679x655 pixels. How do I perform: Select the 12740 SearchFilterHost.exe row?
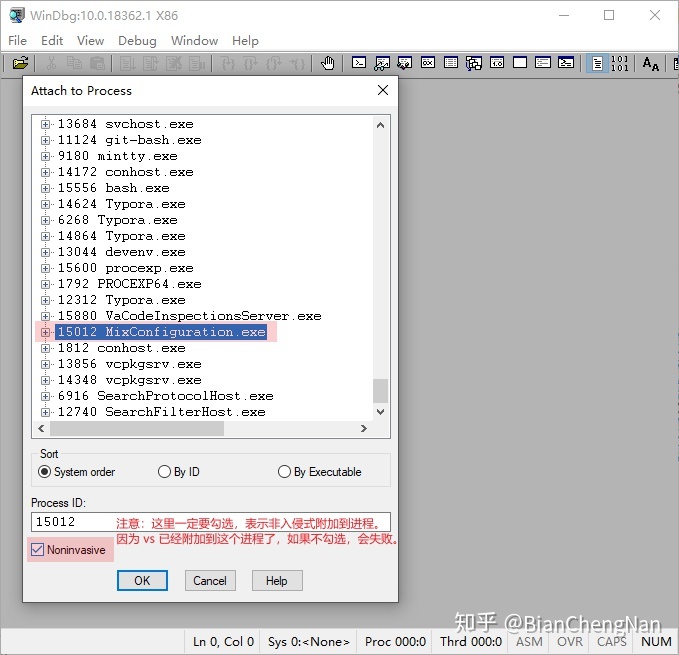(162, 412)
